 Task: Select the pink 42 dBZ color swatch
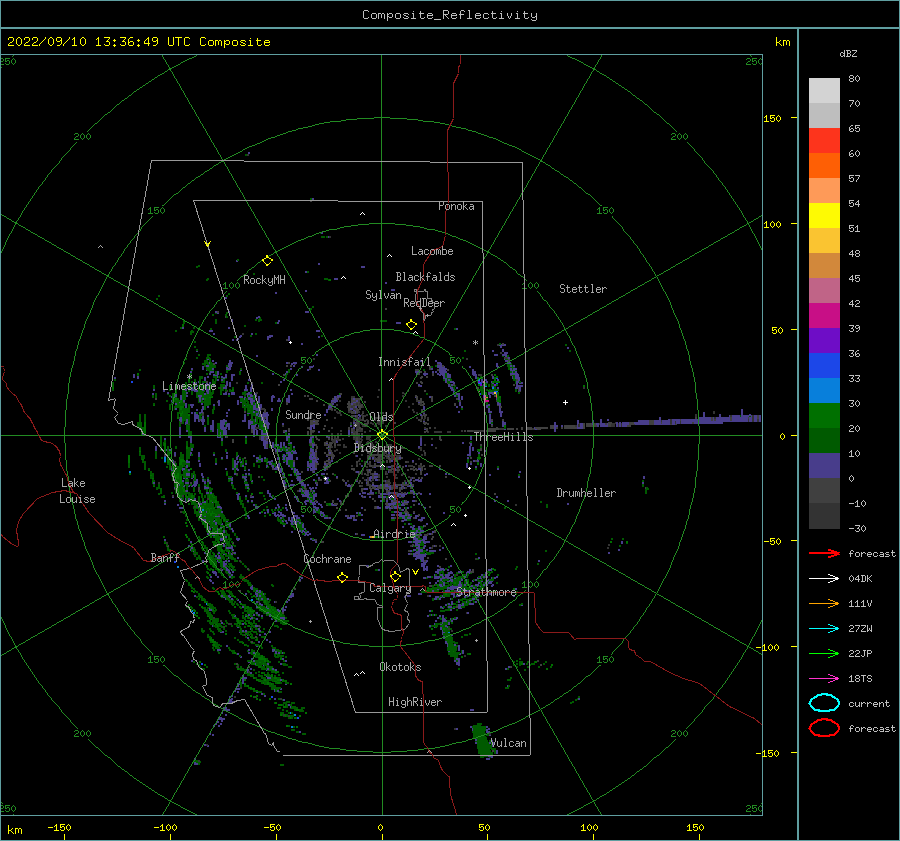click(824, 290)
